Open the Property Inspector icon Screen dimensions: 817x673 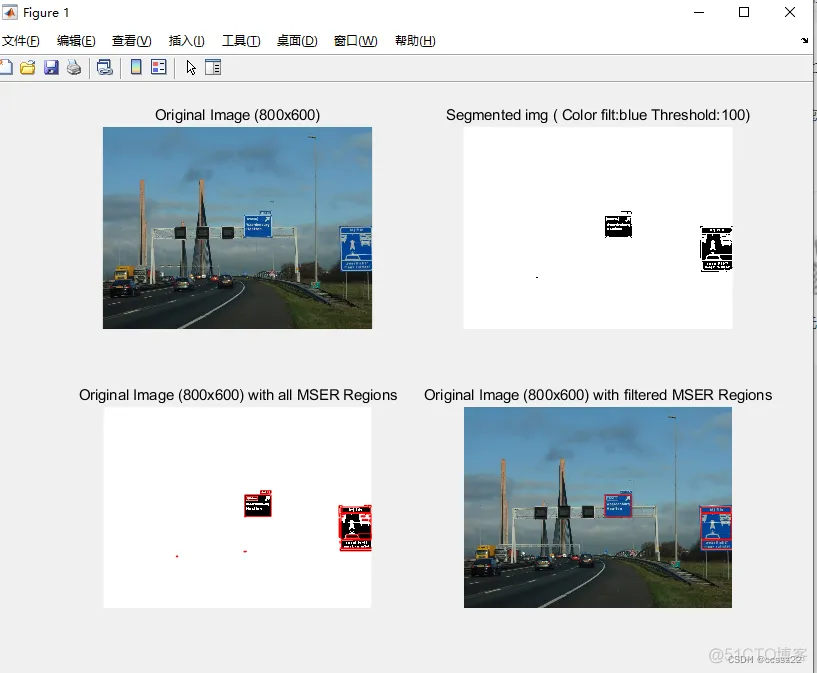coord(213,67)
